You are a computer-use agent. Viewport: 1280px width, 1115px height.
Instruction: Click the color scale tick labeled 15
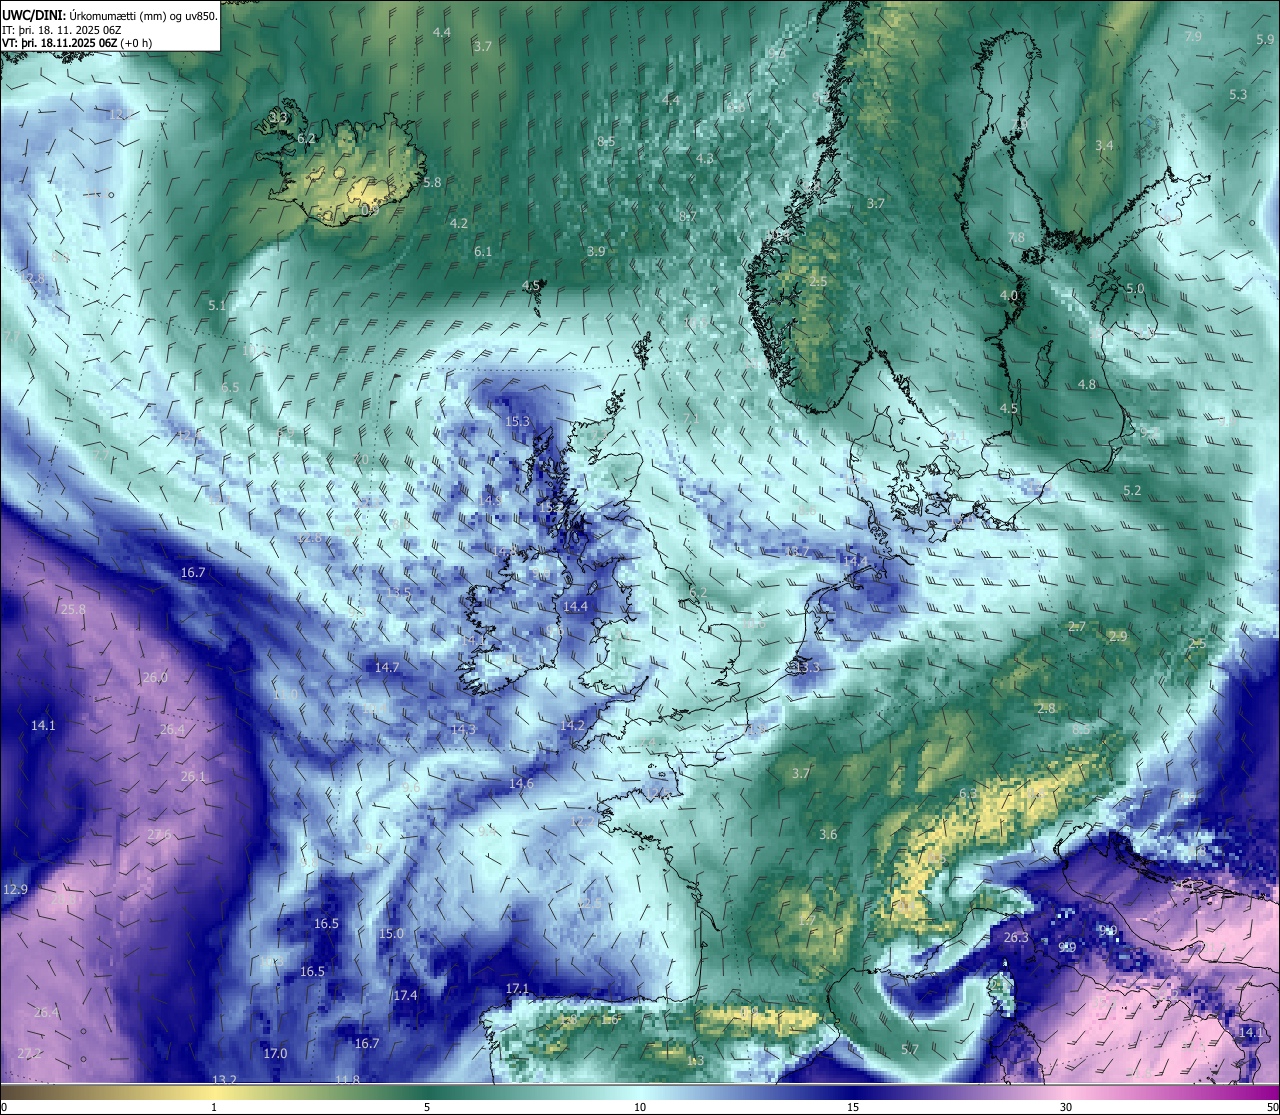pyautogui.click(x=853, y=1107)
